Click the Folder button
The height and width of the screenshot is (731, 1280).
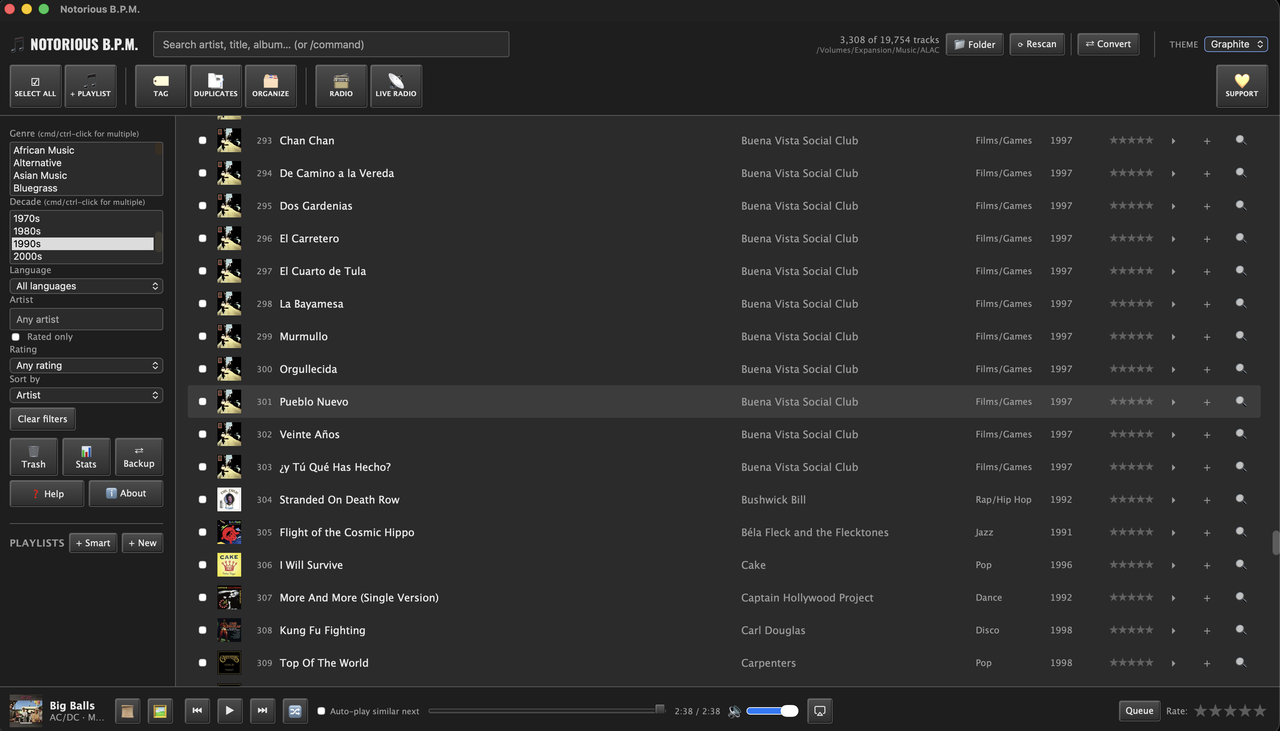tap(974, 44)
